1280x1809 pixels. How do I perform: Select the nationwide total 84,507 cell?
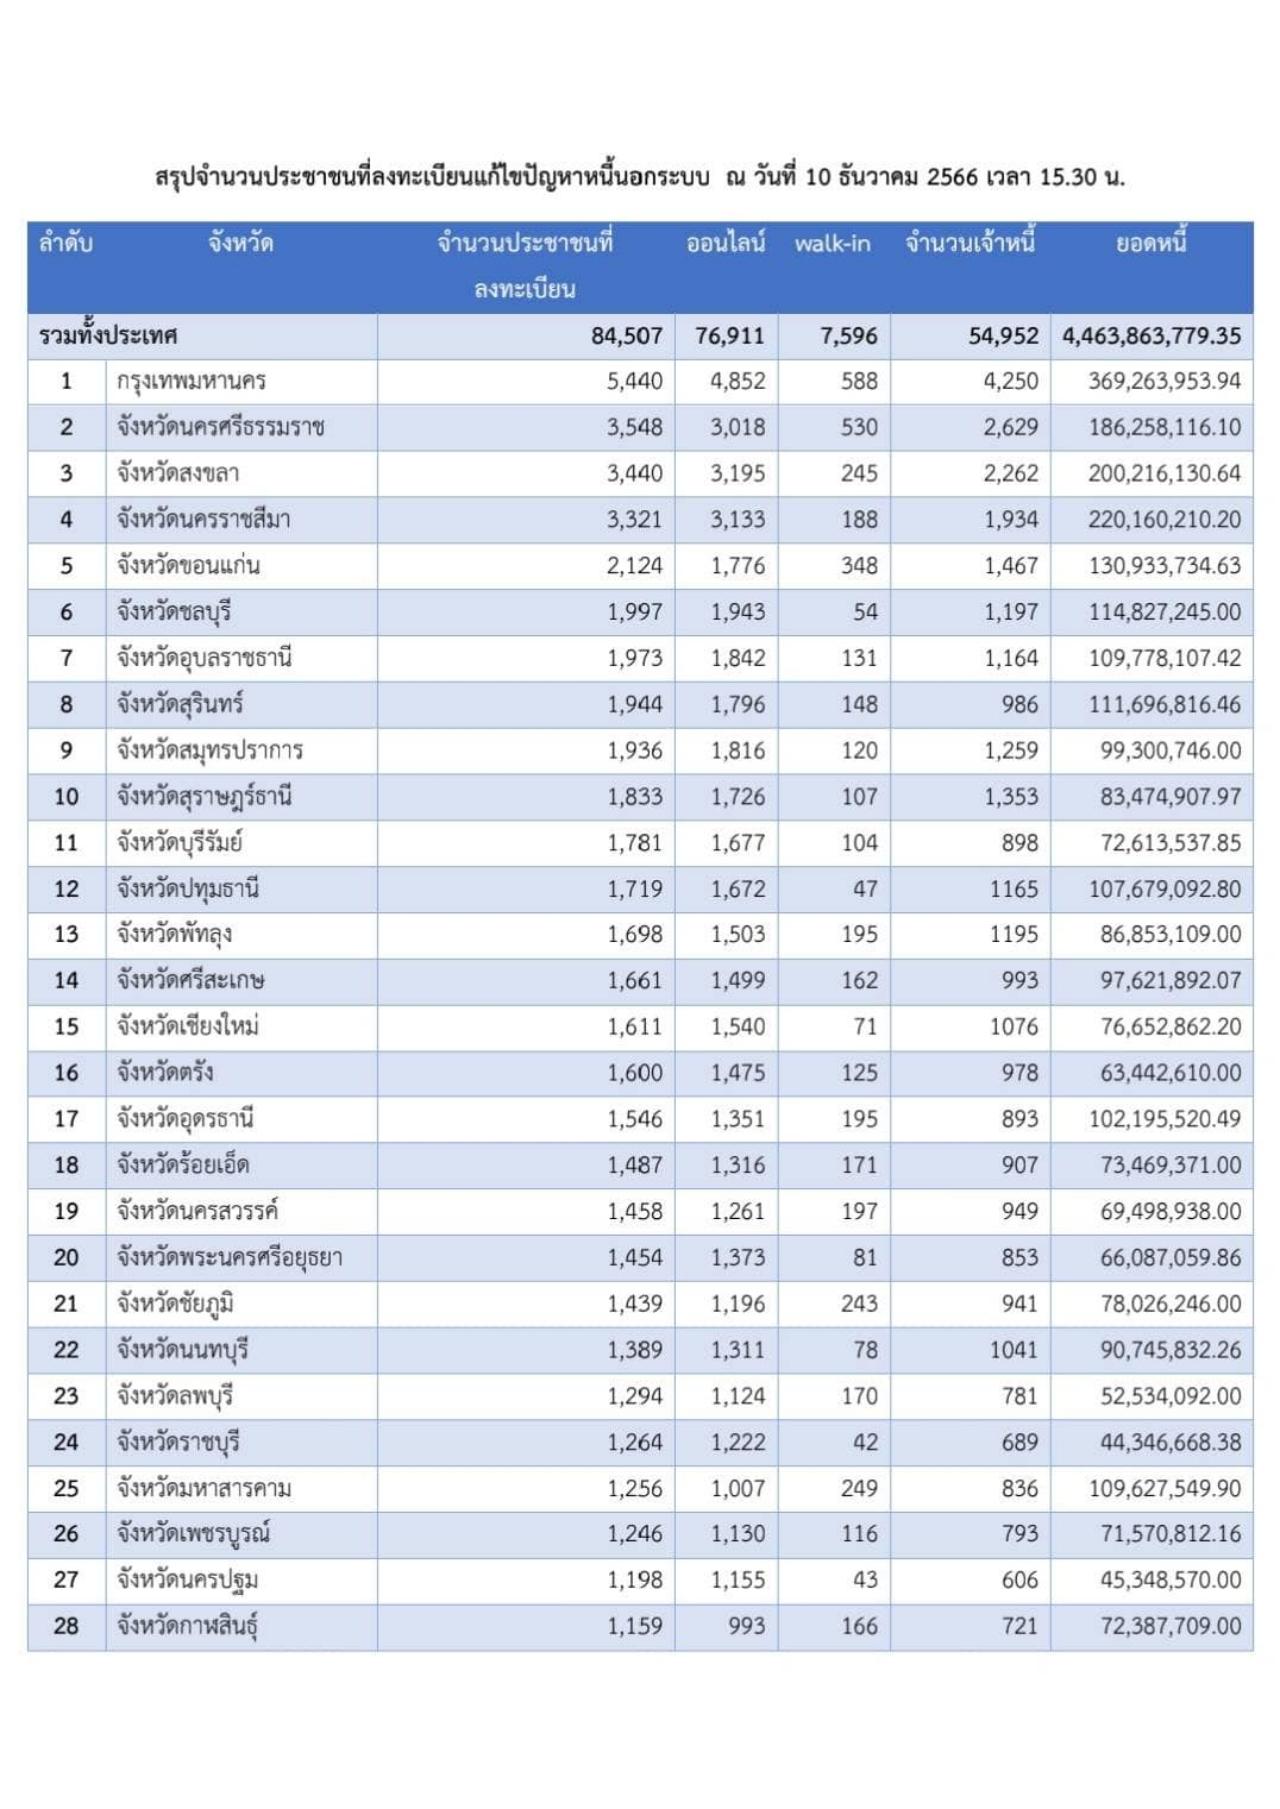(626, 336)
